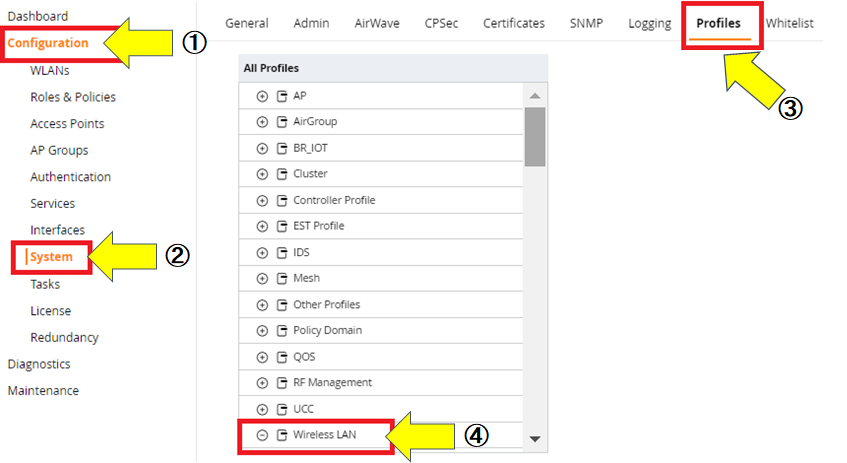Viewport: 847px width, 463px height.
Task: Collapse the Wireless LAN group
Action: tap(262, 435)
